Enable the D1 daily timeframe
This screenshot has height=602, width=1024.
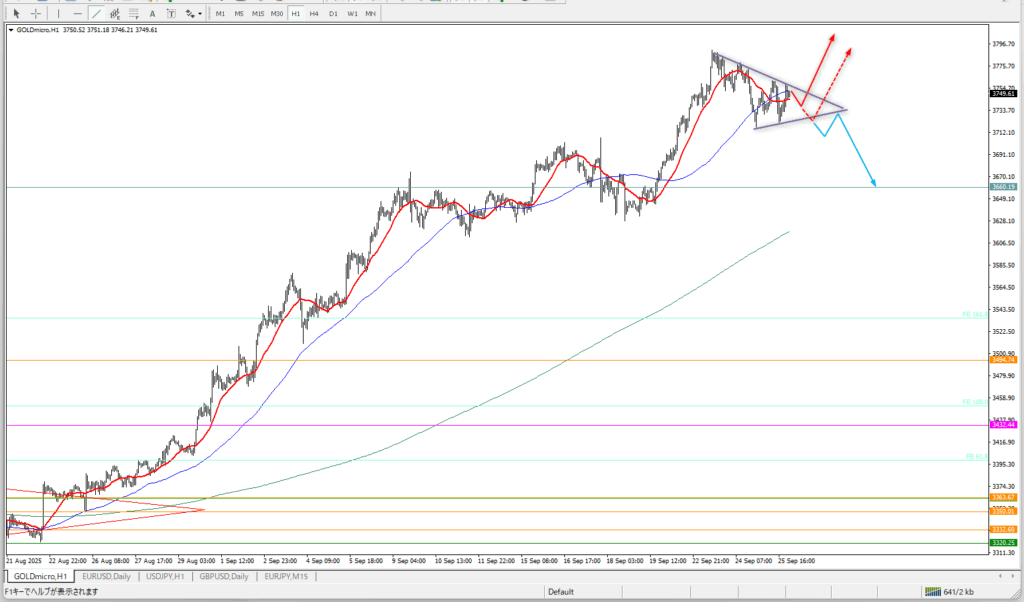(333, 13)
